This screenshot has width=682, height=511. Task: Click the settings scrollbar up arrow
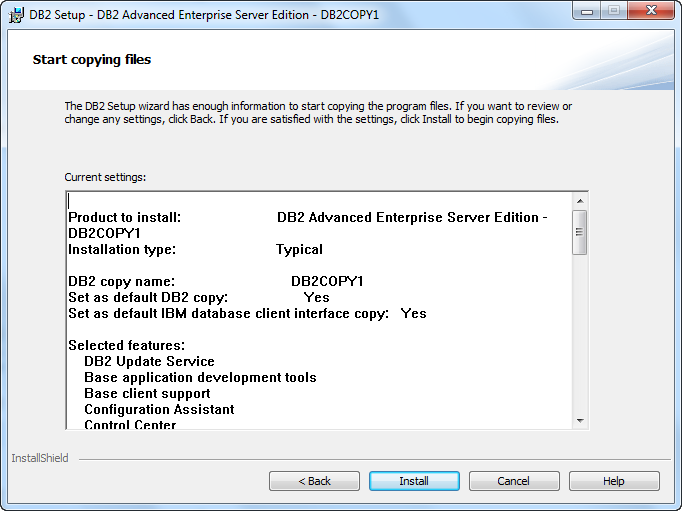tap(580, 201)
